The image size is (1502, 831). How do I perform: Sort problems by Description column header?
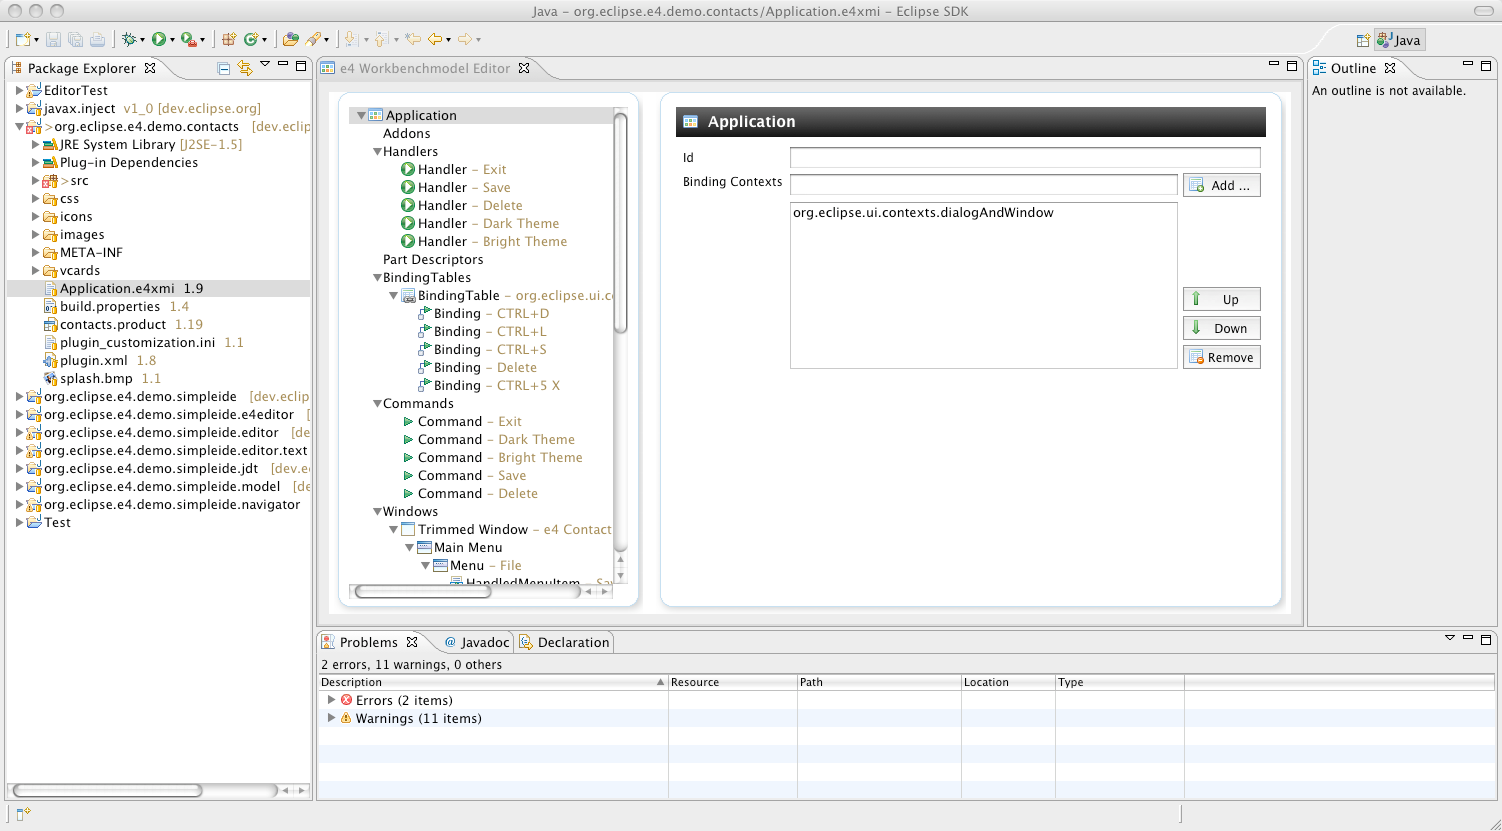click(493, 682)
